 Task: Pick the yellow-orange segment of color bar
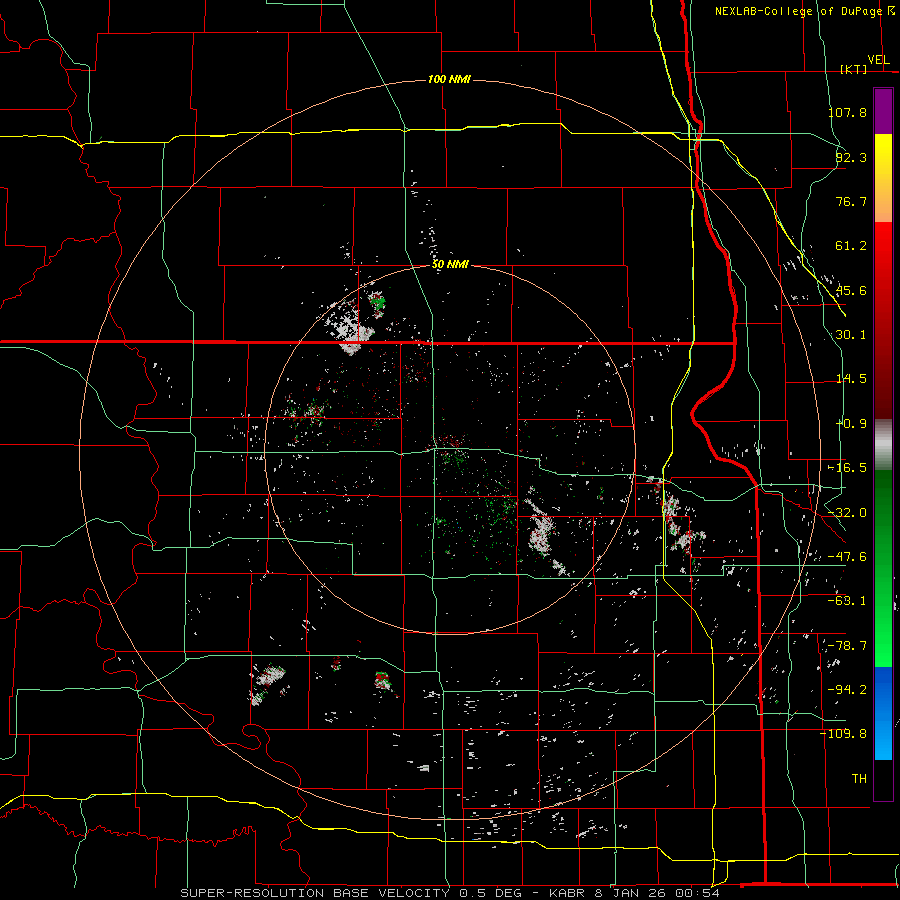click(x=883, y=178)
